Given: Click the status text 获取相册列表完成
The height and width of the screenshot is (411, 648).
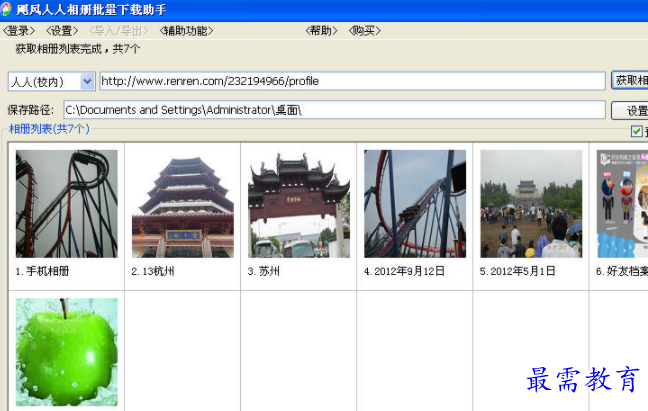Looking at the screenshot, I should (x=59, y=49).
